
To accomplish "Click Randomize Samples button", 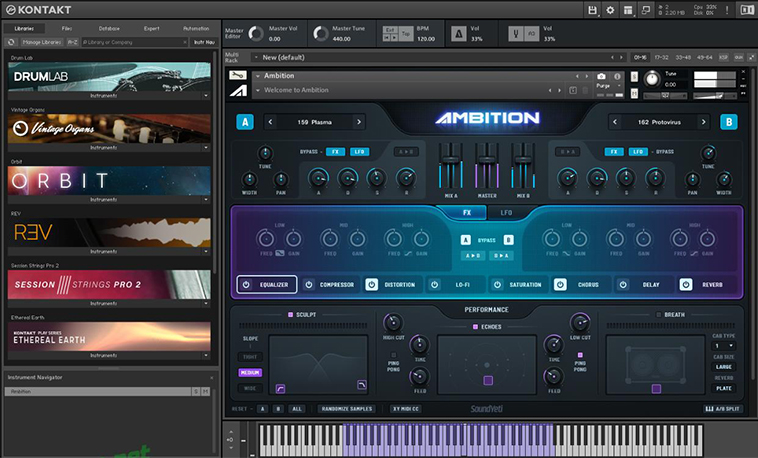I will pos(347,409).
